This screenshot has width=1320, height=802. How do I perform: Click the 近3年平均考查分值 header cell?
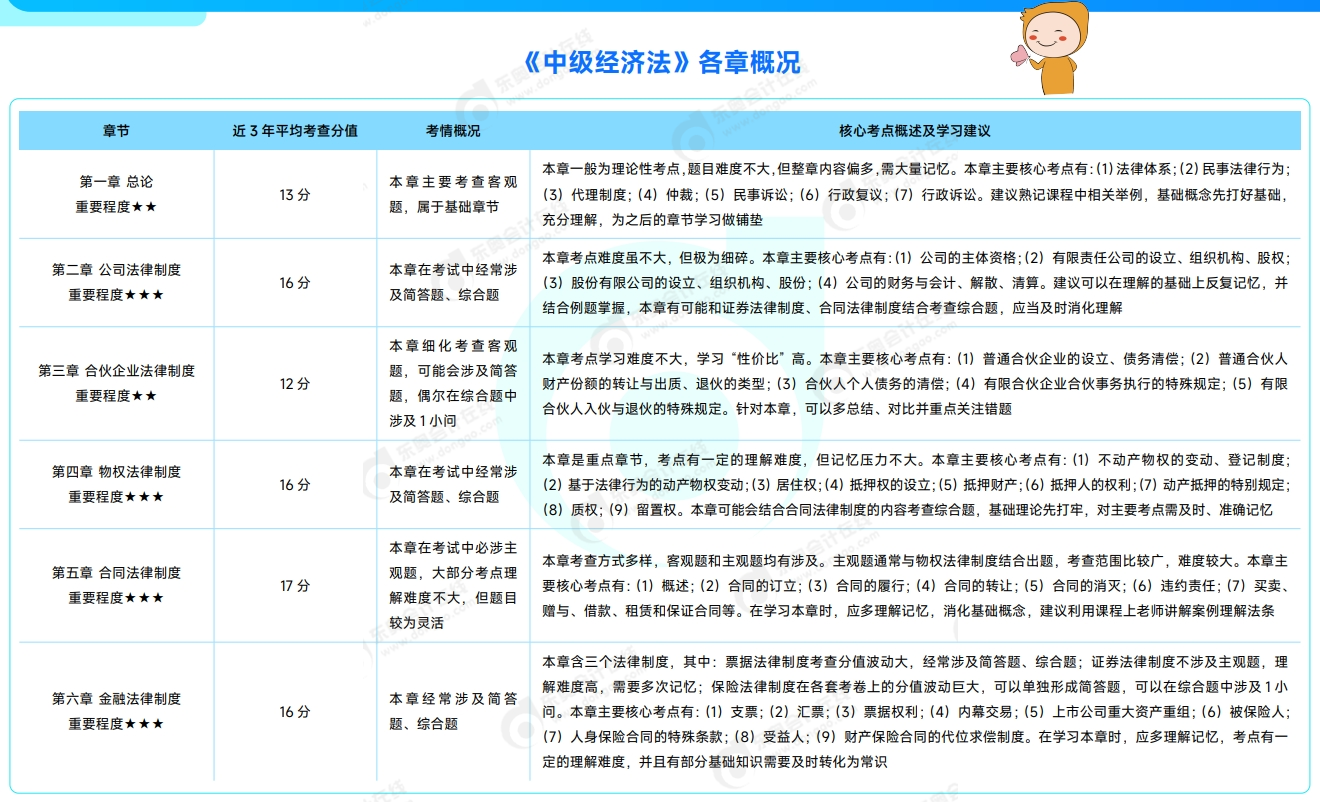[295, 129]
